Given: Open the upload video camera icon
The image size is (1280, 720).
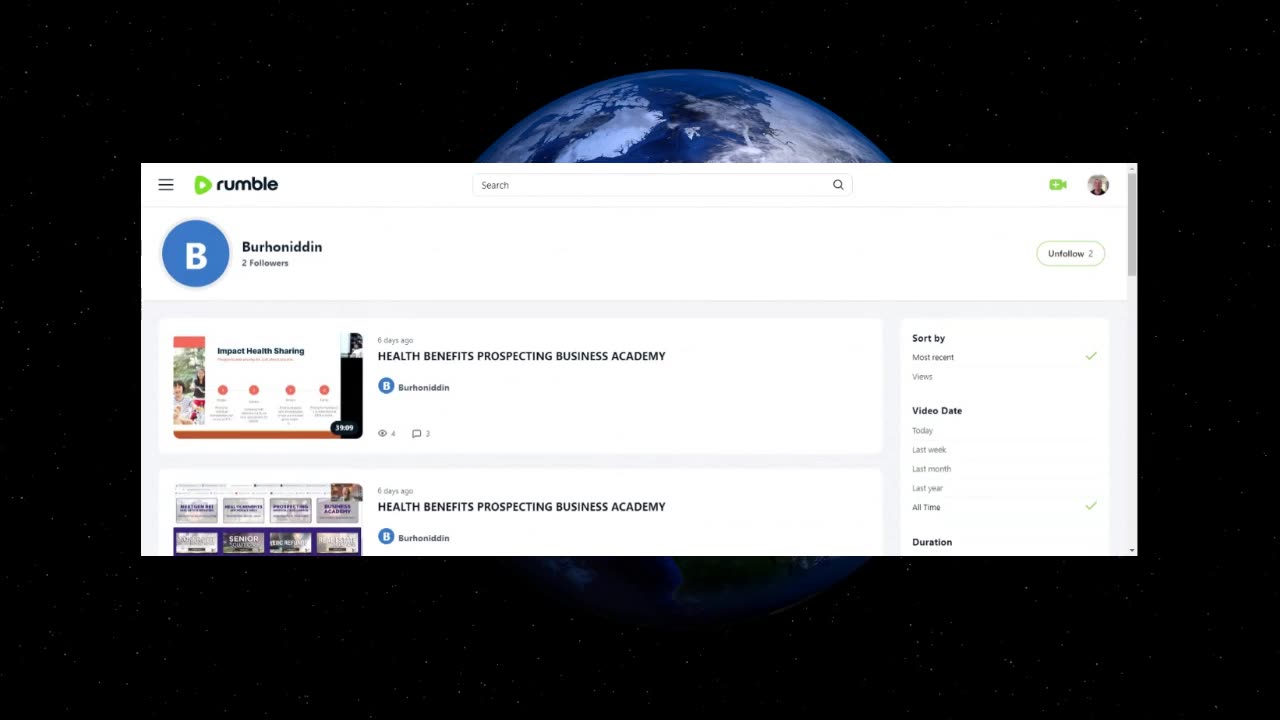Looking at the screenshot, I should tap(1058, 185).
